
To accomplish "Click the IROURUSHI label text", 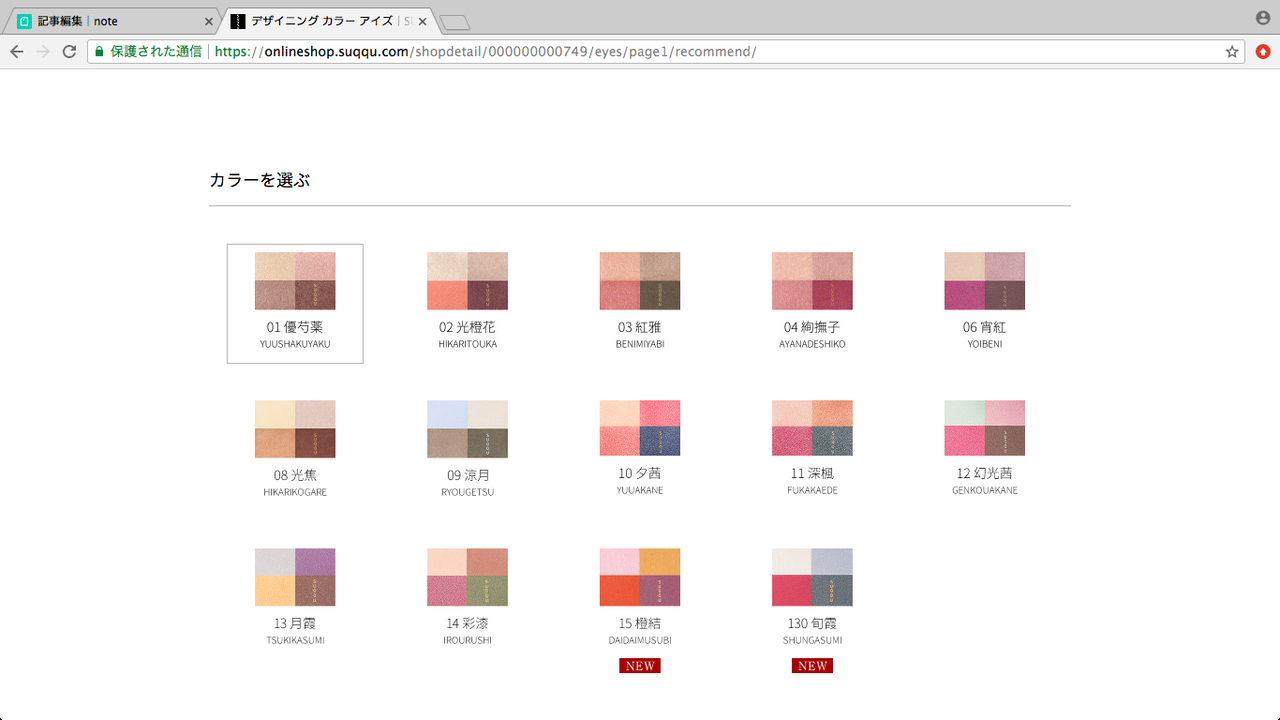I will [x=467, y=640].
